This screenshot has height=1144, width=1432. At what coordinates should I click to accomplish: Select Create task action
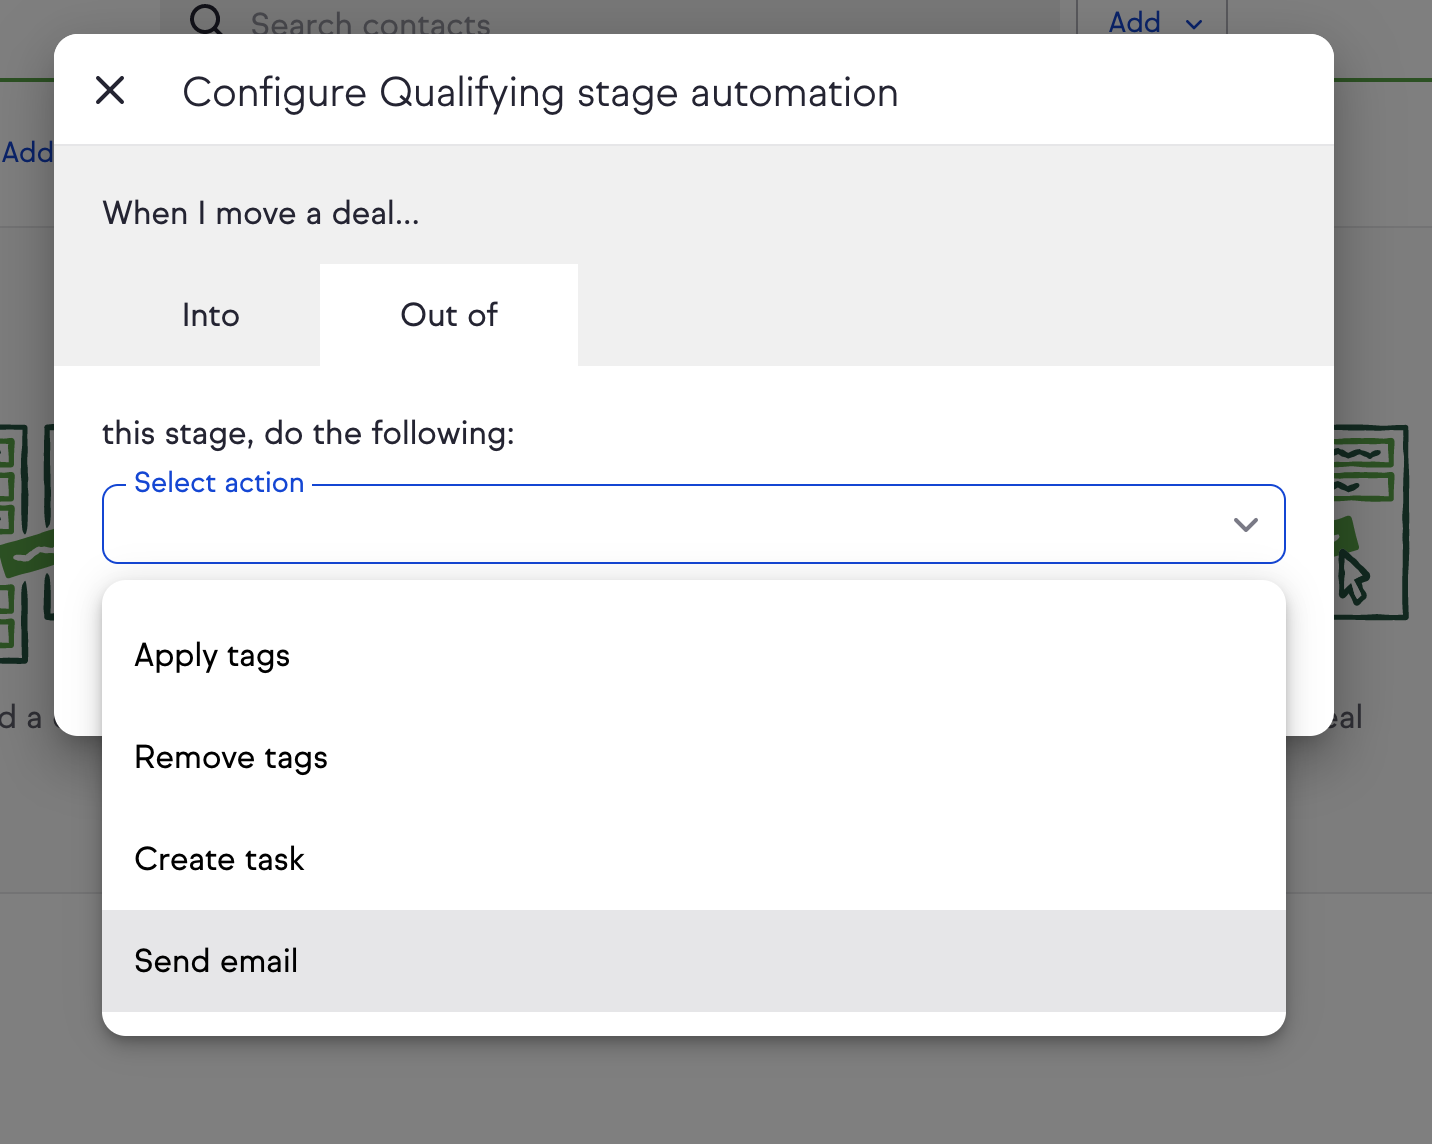[x=219, y=860]
